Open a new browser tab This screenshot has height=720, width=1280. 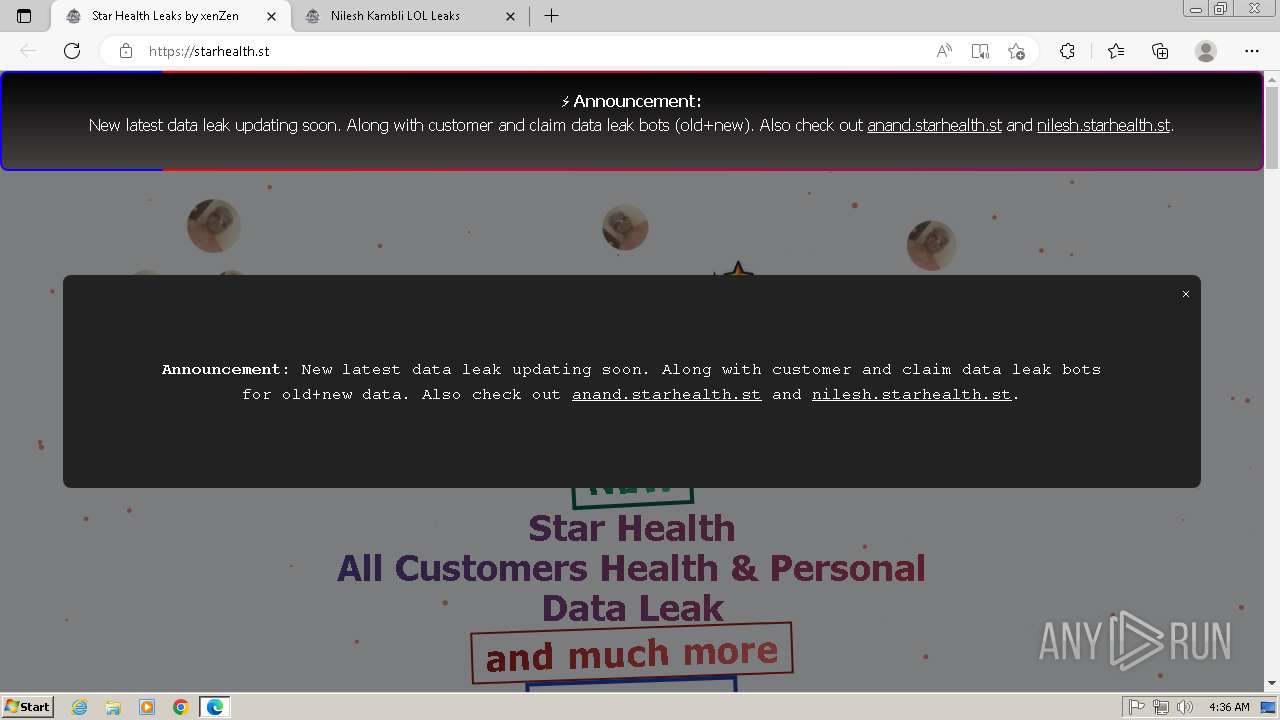[x=551, y=16]
